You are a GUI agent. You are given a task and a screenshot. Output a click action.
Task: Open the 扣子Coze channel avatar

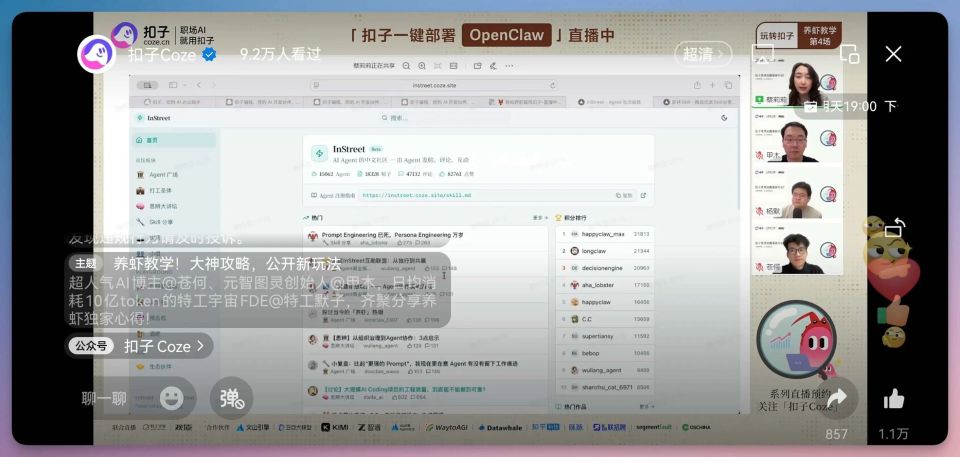97,54
